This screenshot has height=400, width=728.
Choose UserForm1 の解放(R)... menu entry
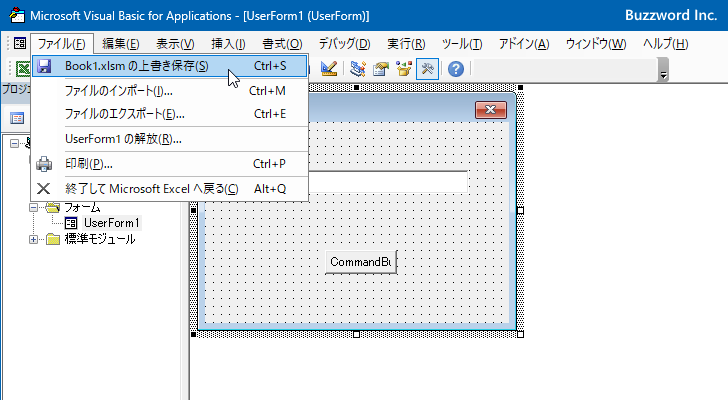(170, 139)
